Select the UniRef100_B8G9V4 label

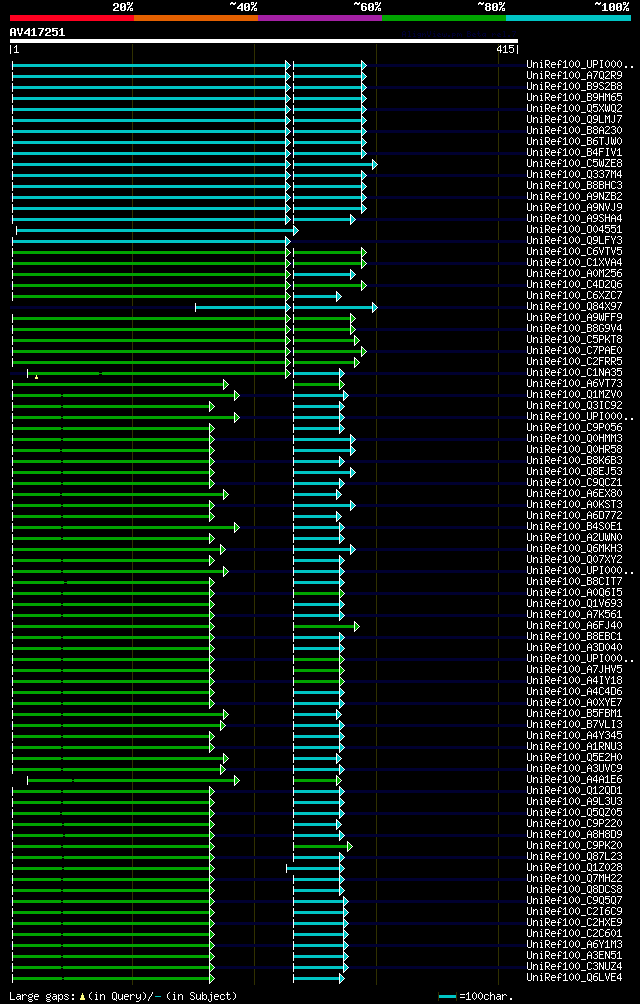click(574, 328)
